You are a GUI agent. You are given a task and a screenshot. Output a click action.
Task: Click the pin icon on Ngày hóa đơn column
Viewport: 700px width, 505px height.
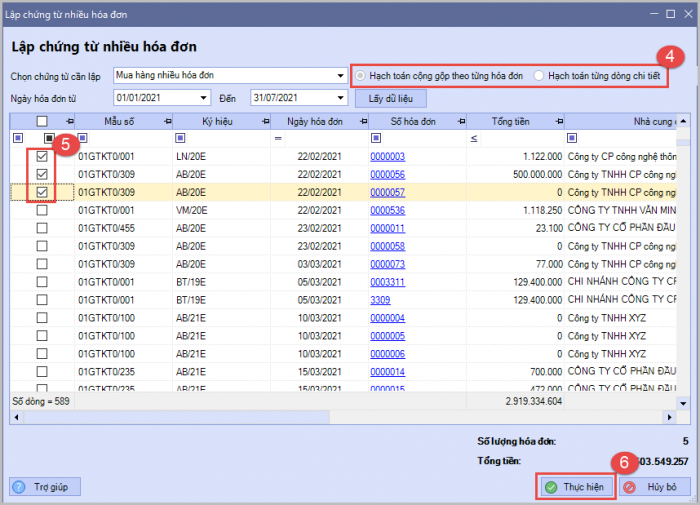pyautogui.click(x=362, y=121)
